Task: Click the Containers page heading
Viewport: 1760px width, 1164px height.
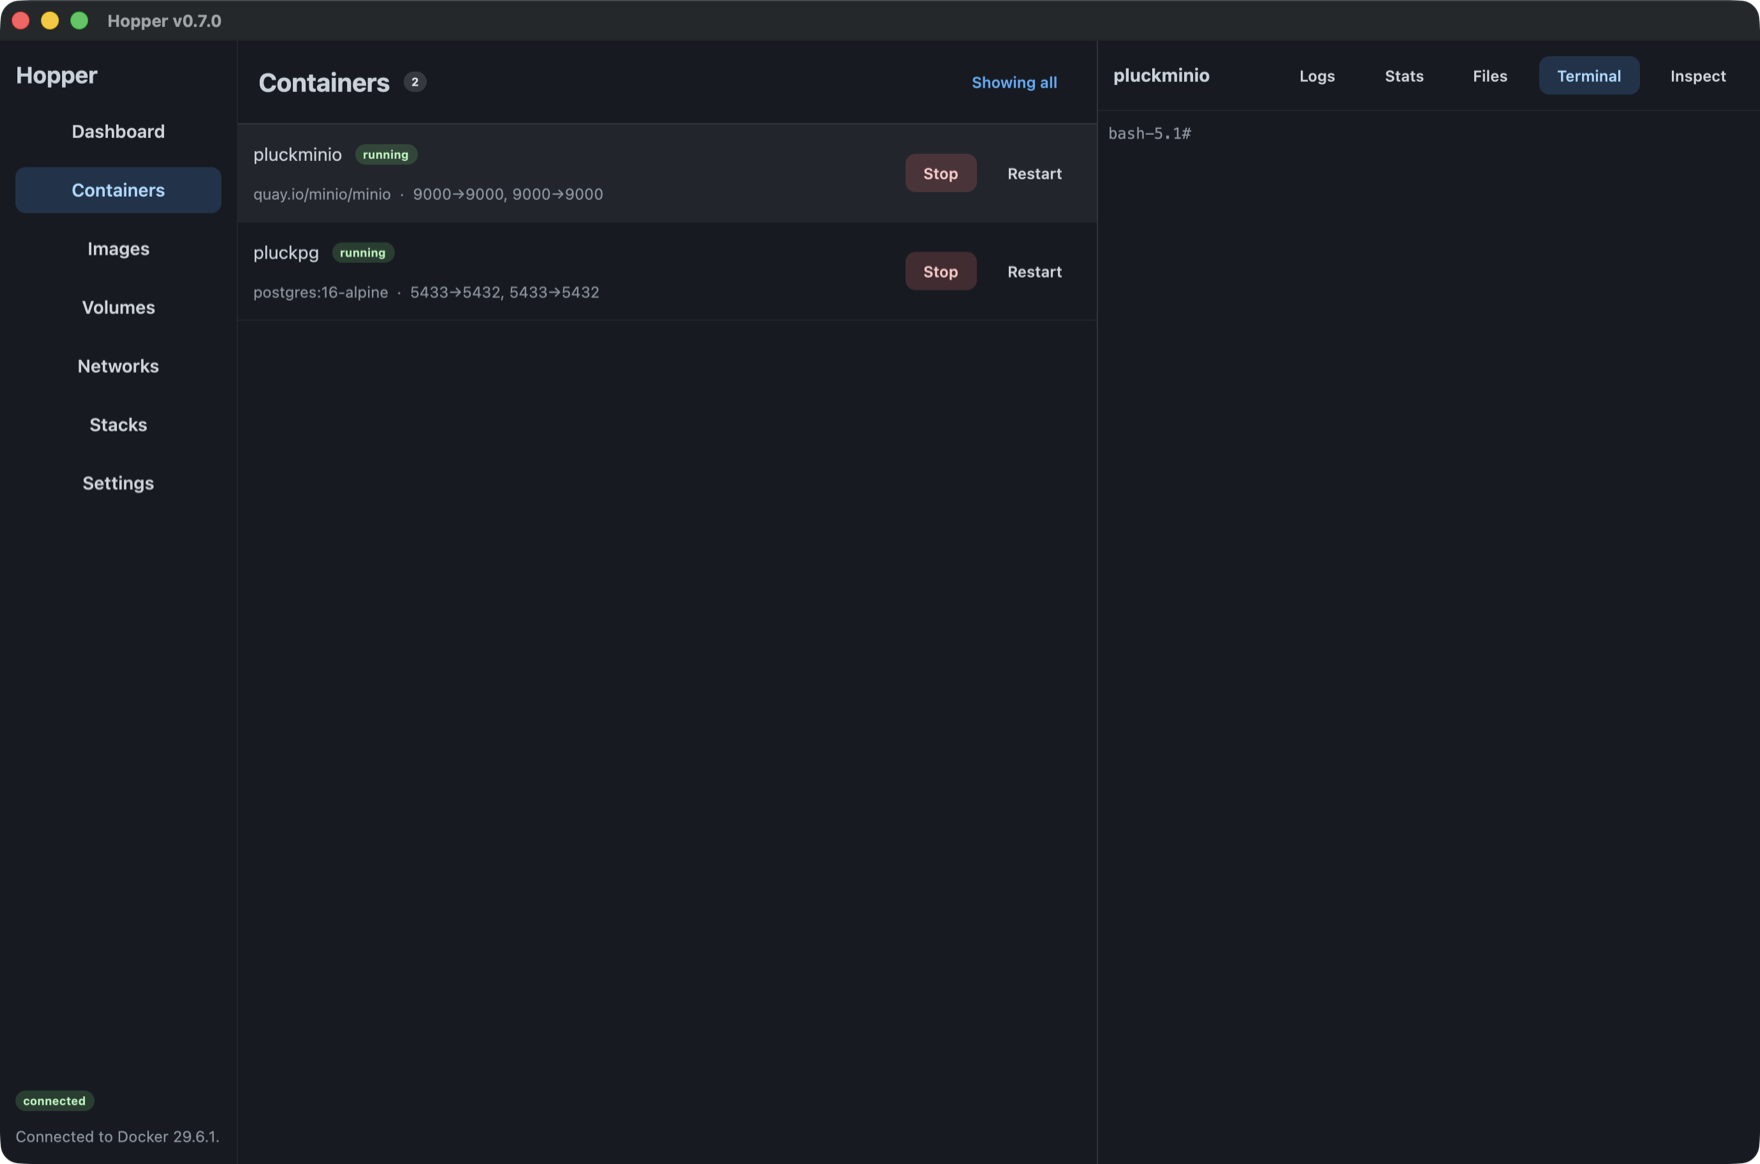Action: tap(324, 83)
